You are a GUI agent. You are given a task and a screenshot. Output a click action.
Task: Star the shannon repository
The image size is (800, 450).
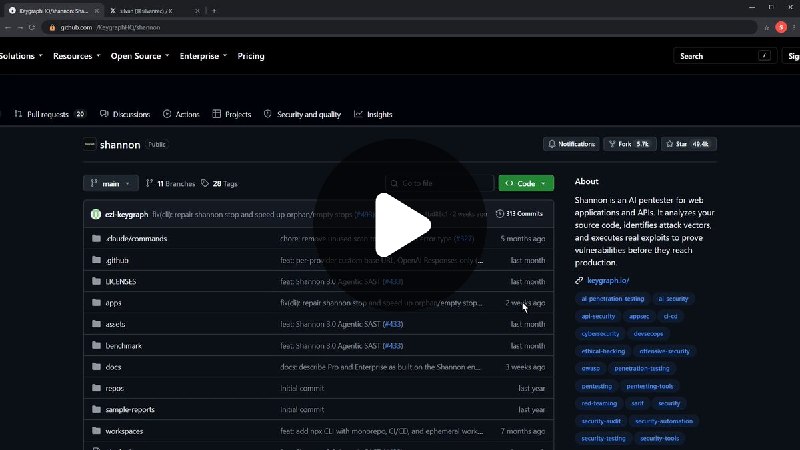(689, 144)
